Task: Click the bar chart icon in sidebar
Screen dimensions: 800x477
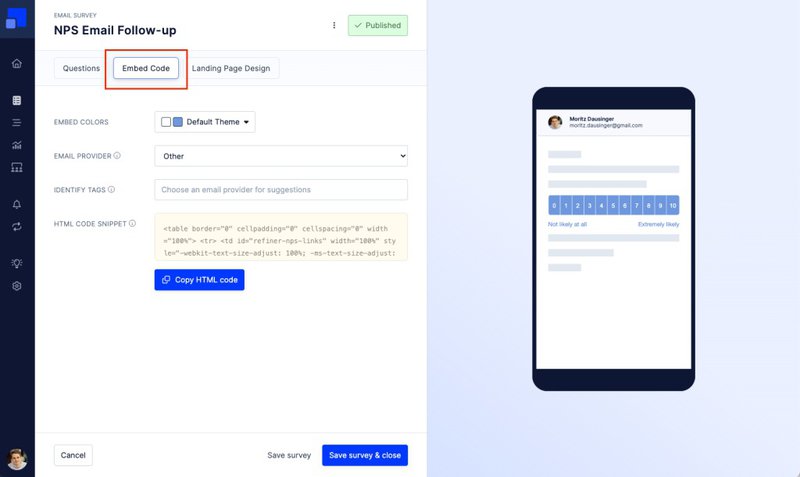Action: pyautogui.click(x=16, y=145)
